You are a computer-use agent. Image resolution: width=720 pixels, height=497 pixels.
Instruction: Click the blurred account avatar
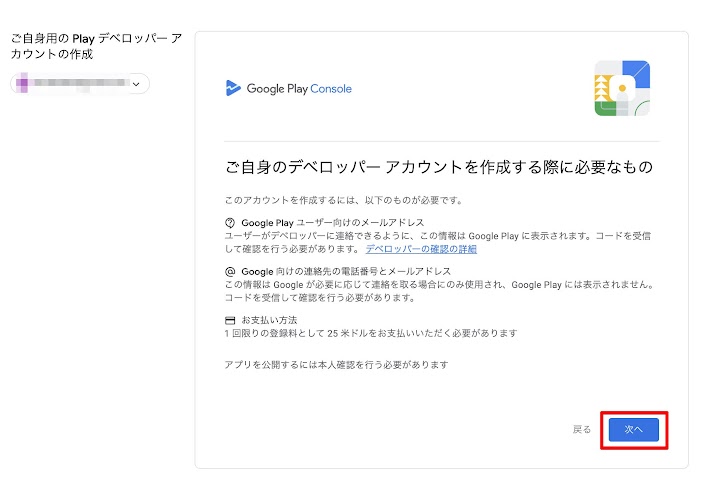point(22,83)
